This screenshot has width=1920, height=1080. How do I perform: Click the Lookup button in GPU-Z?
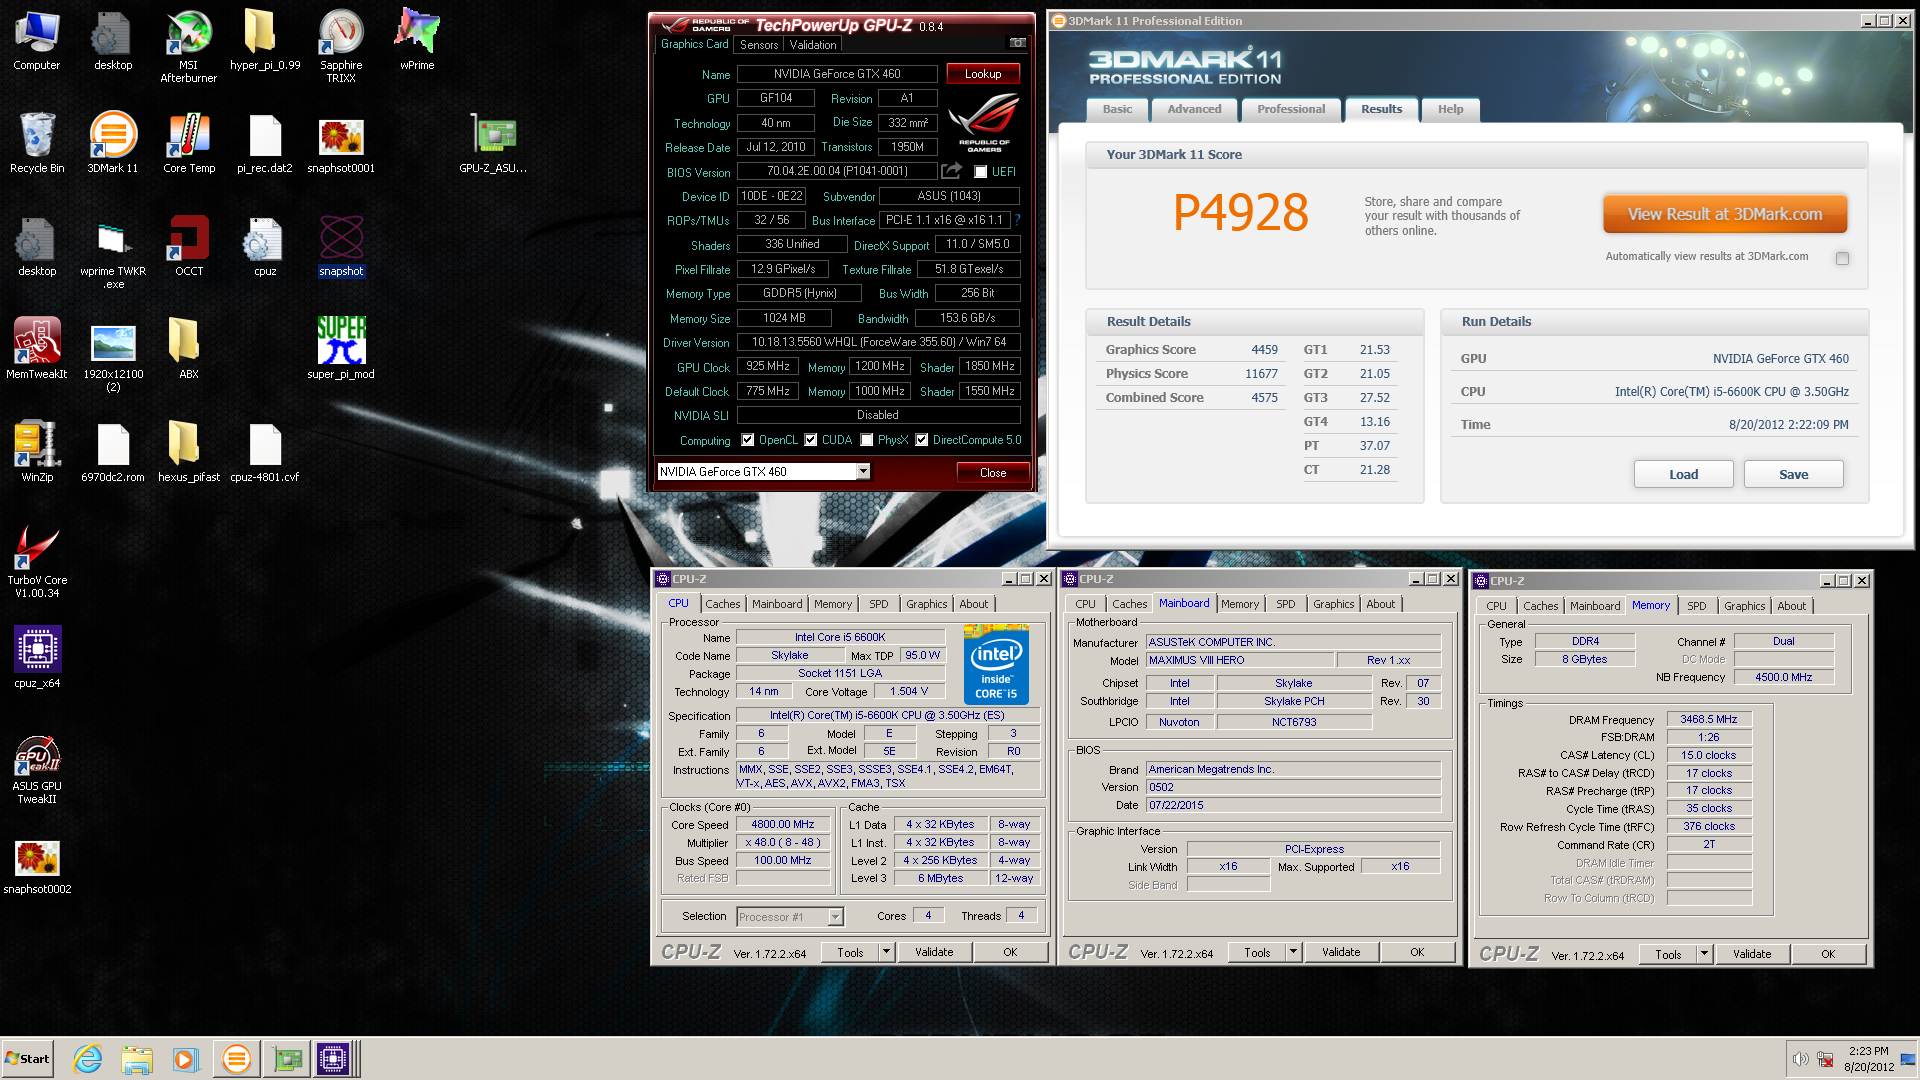click(x=982, y=74)
